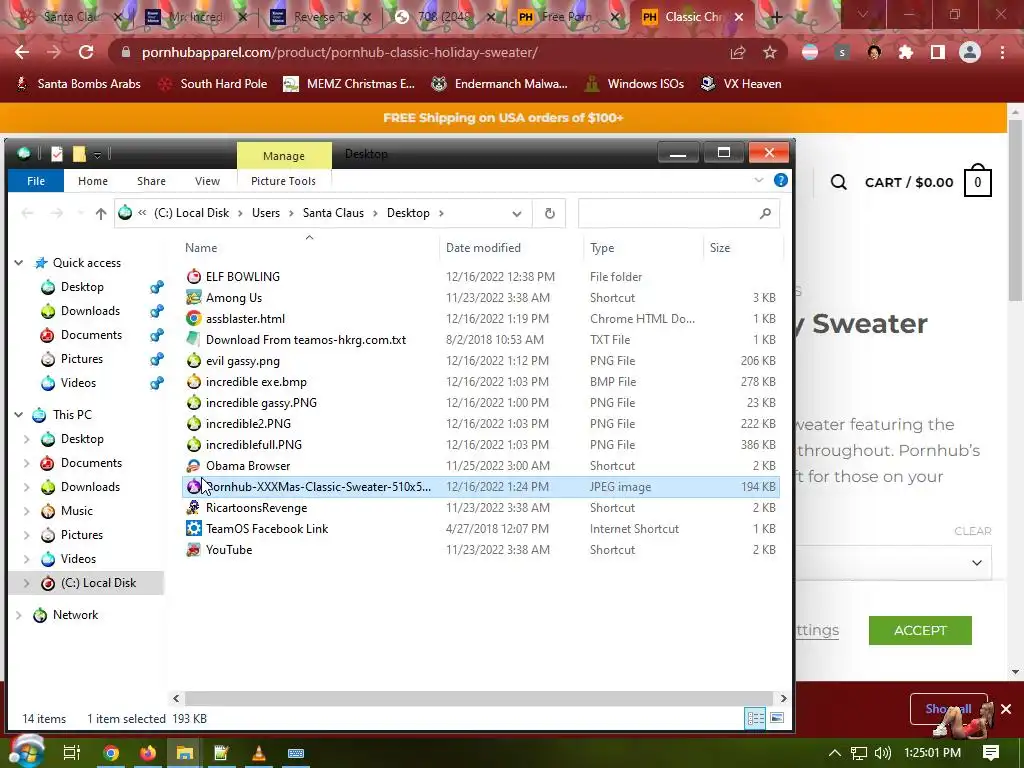Viewport: 1024px width, 768px height.
Task: Sort files by Date modified column
Action: (483, 248)
